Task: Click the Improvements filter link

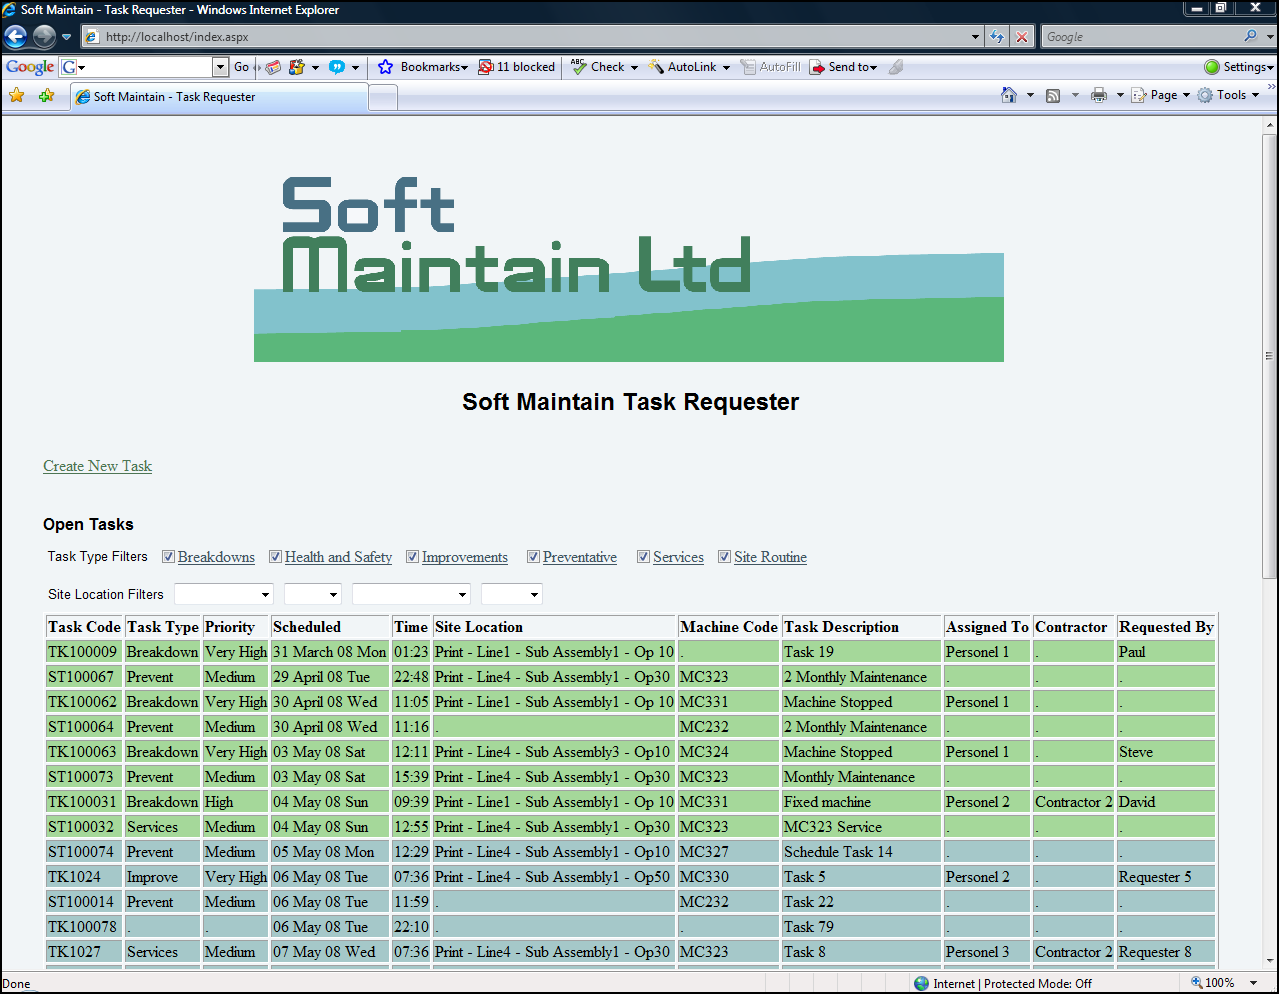Action: [x=465, y=557]
